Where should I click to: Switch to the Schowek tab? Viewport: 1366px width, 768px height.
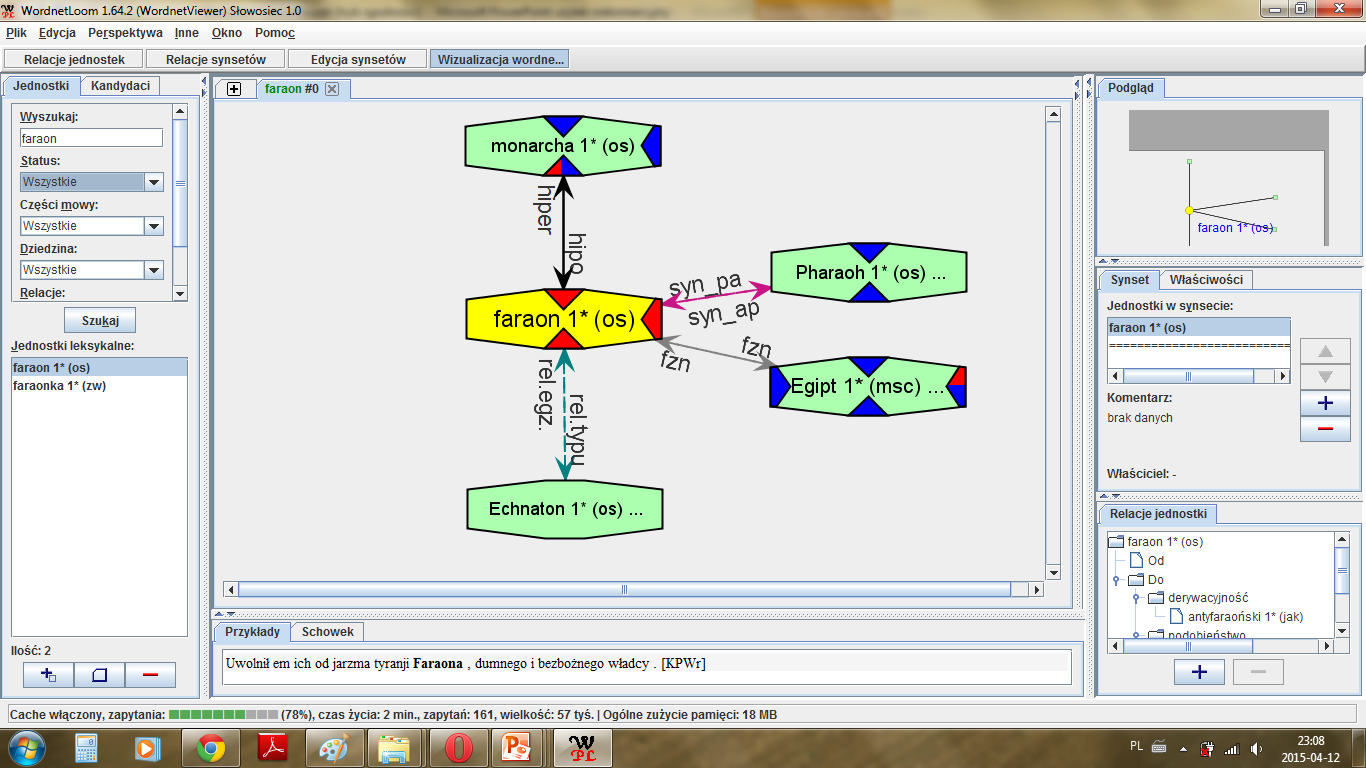(x=328, y=632)
